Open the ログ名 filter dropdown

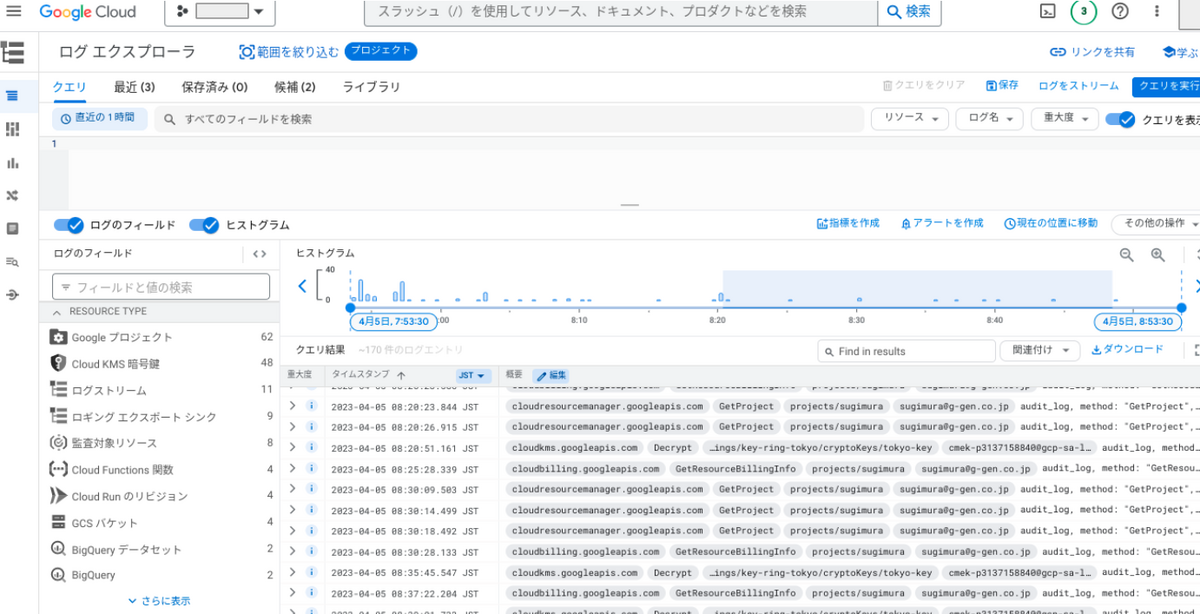pyautogui.click(x=990, y=118)
